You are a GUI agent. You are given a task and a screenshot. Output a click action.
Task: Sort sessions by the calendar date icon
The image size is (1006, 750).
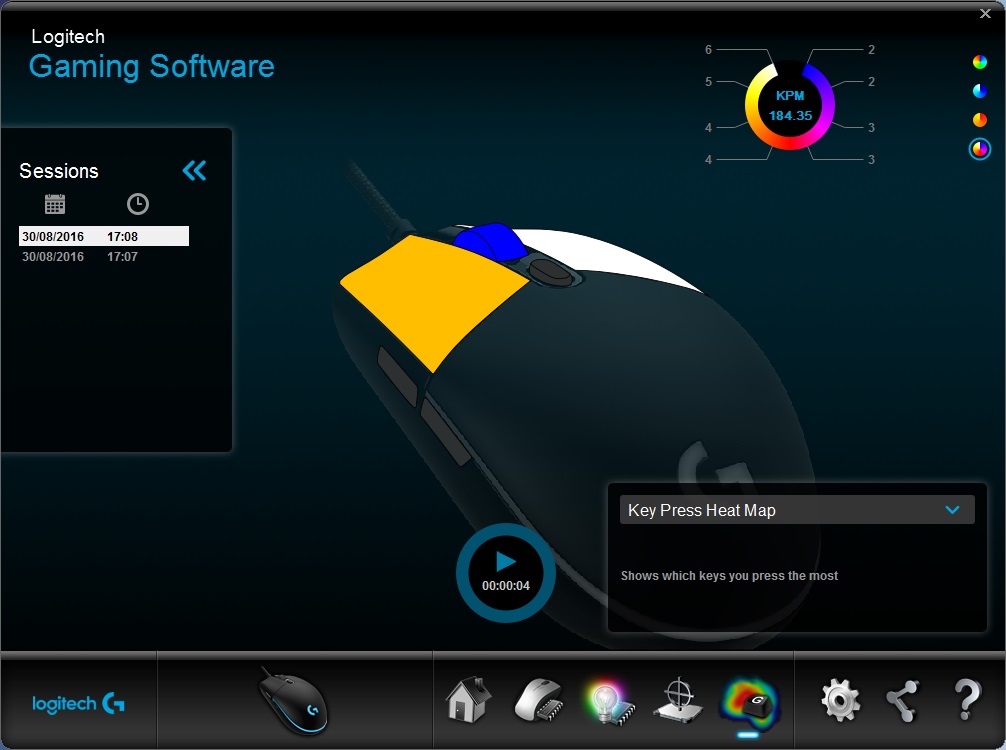pos(55,204)
